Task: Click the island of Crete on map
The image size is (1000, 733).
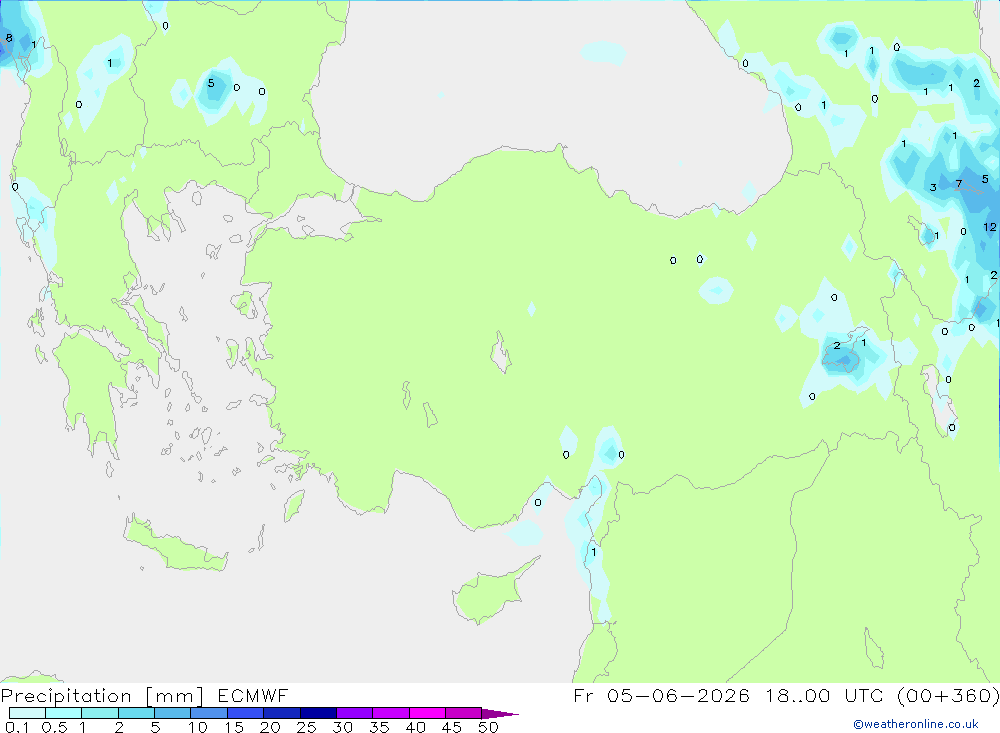Action: coord(175,546)
